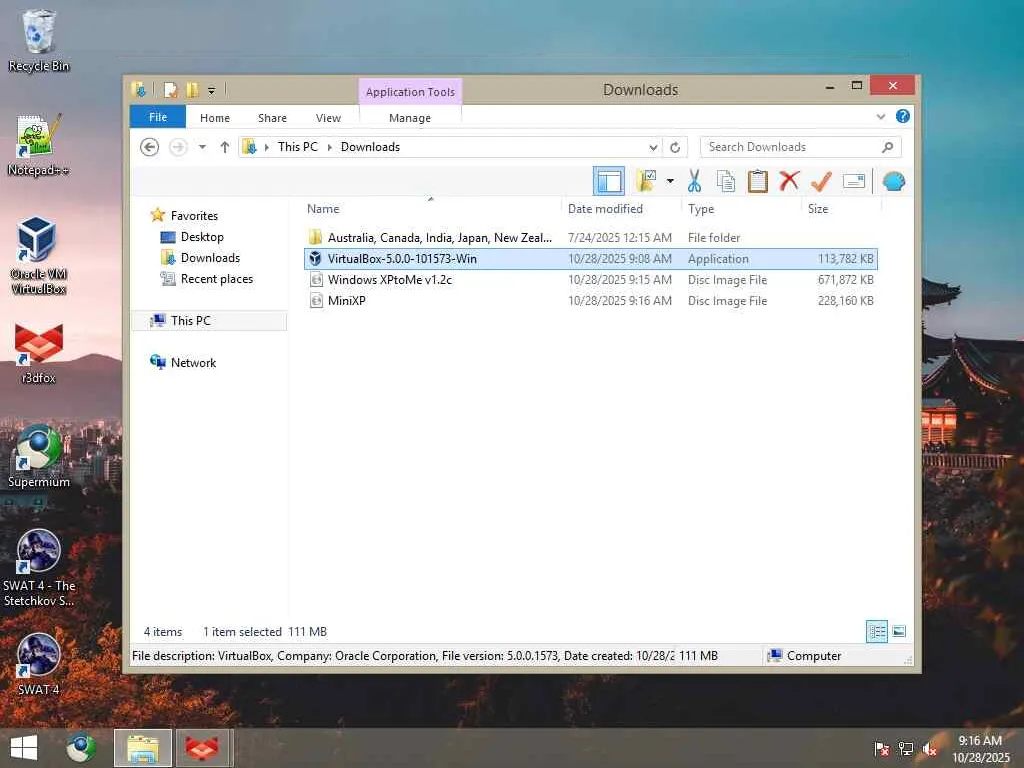Click the Paste clipboard icon
The image size is (1024, 768).
pos(758,181)
